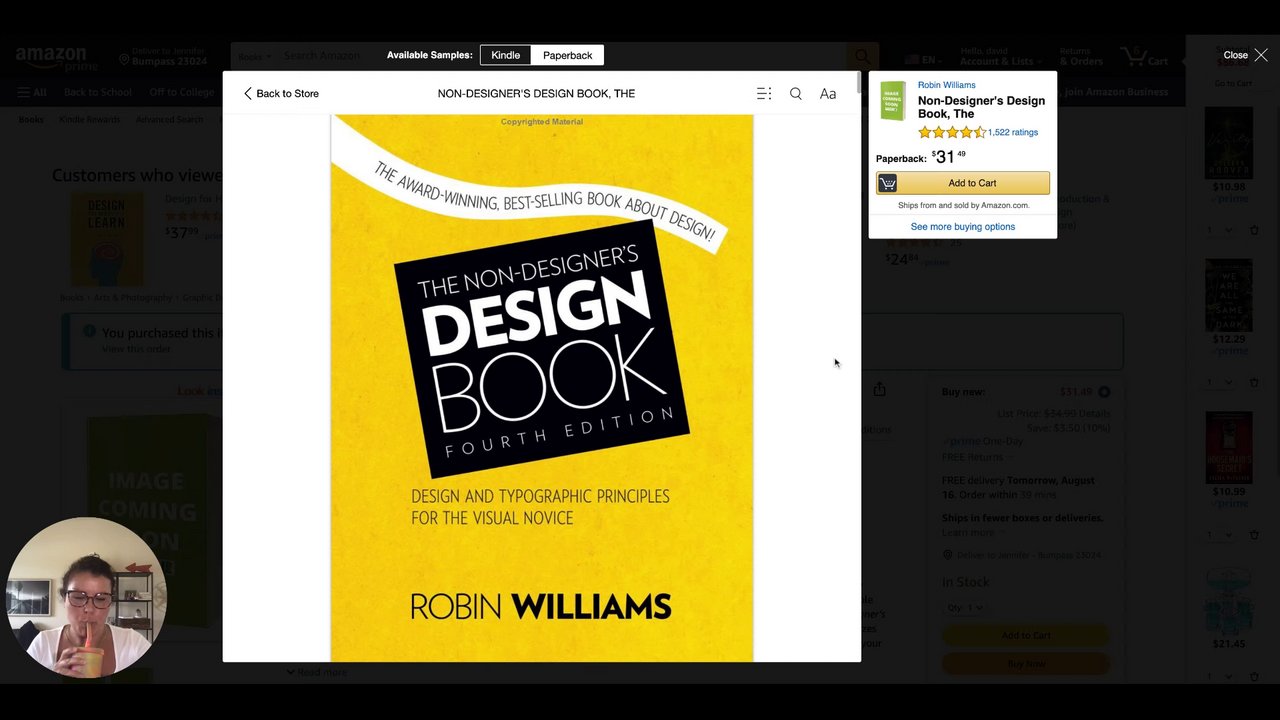Click the book cover preview page
This screenshot has height=720, width=1280.
click(x=542, y=388)
